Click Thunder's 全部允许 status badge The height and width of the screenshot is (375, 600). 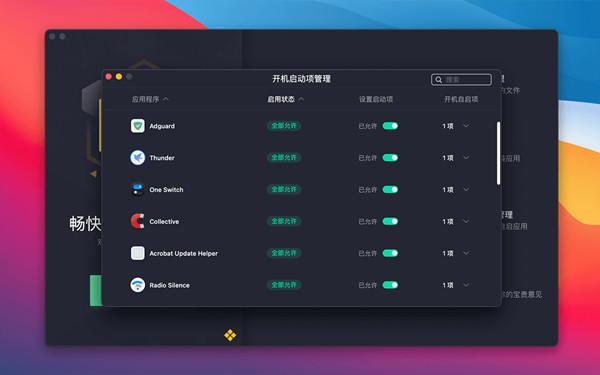(x=284, y=158)
